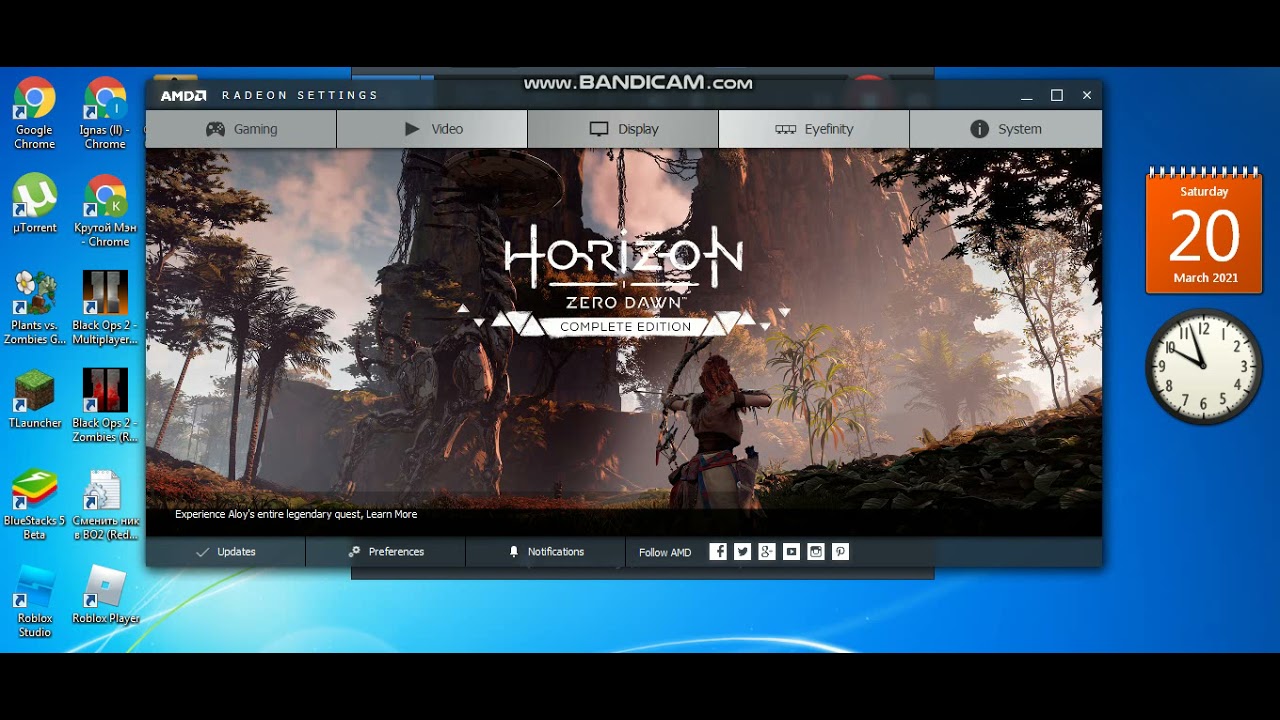The image size is (1280, 720).
Task: Click the info icon on System tab
Action: 979,129
